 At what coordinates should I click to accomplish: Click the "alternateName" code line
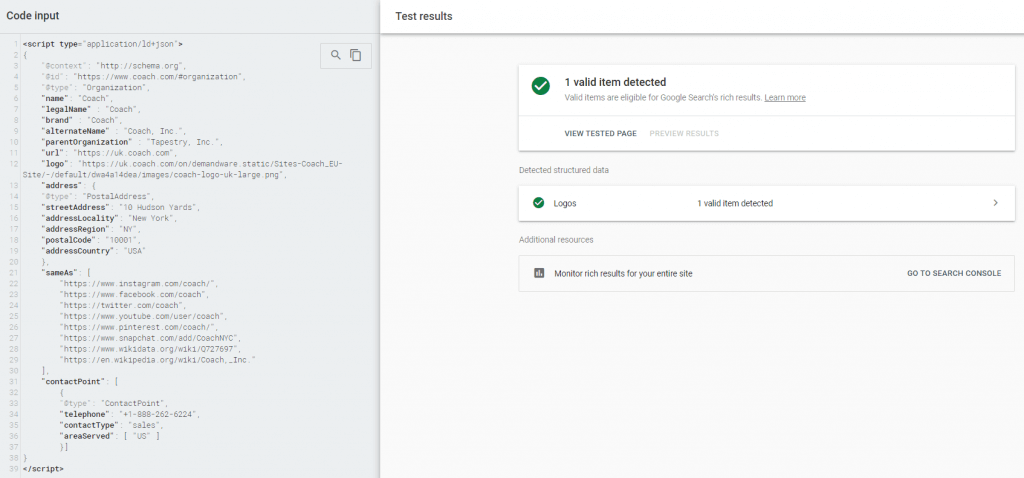(114, 131)
